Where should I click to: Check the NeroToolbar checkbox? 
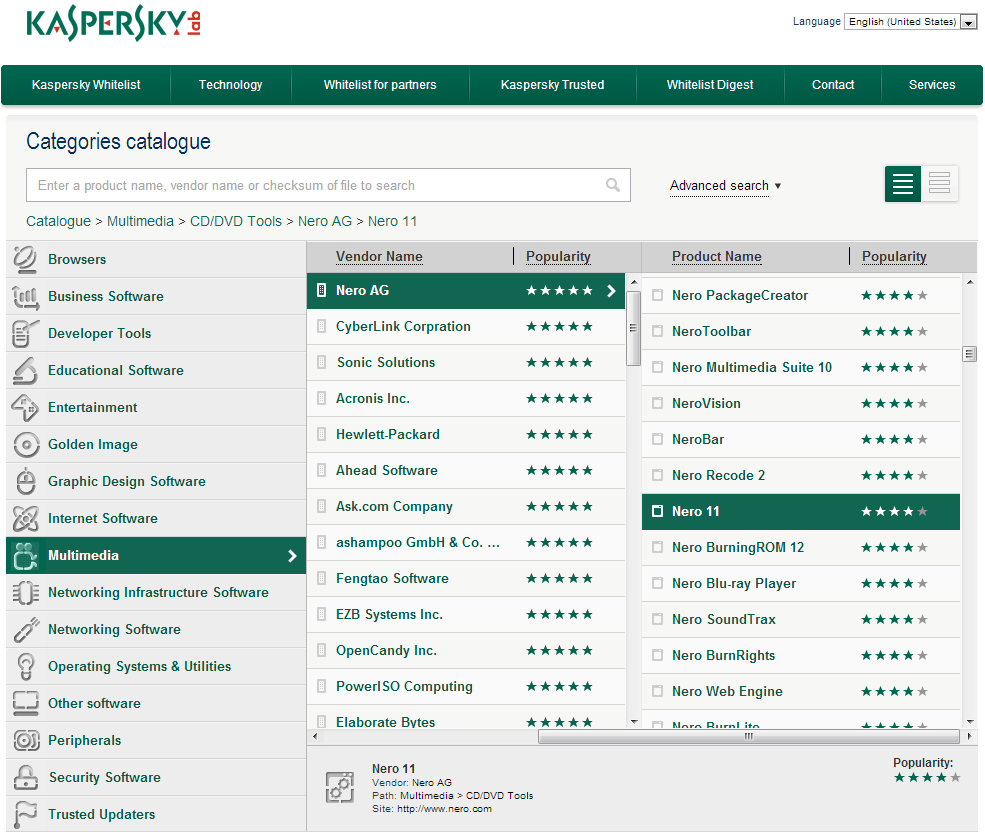tap(658, 331)
